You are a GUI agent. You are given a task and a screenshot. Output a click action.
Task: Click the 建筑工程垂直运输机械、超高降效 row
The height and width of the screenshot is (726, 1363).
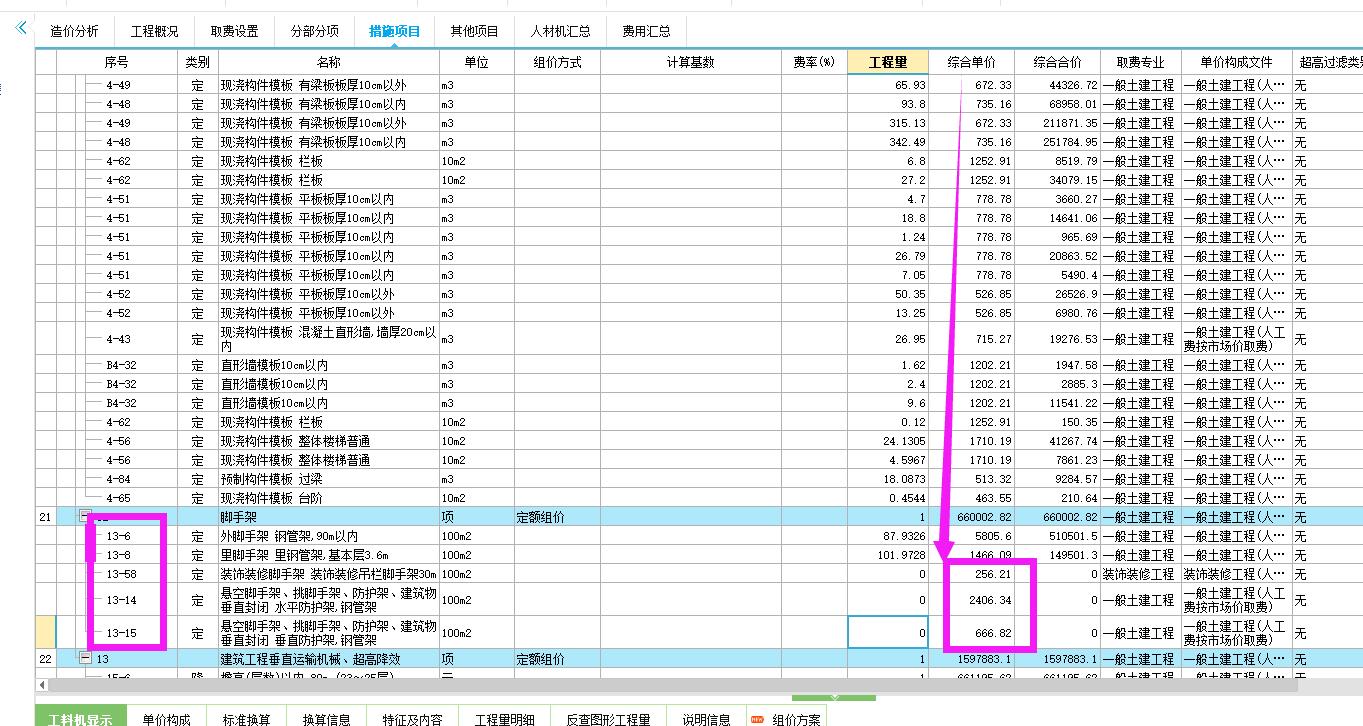[328, 659]
